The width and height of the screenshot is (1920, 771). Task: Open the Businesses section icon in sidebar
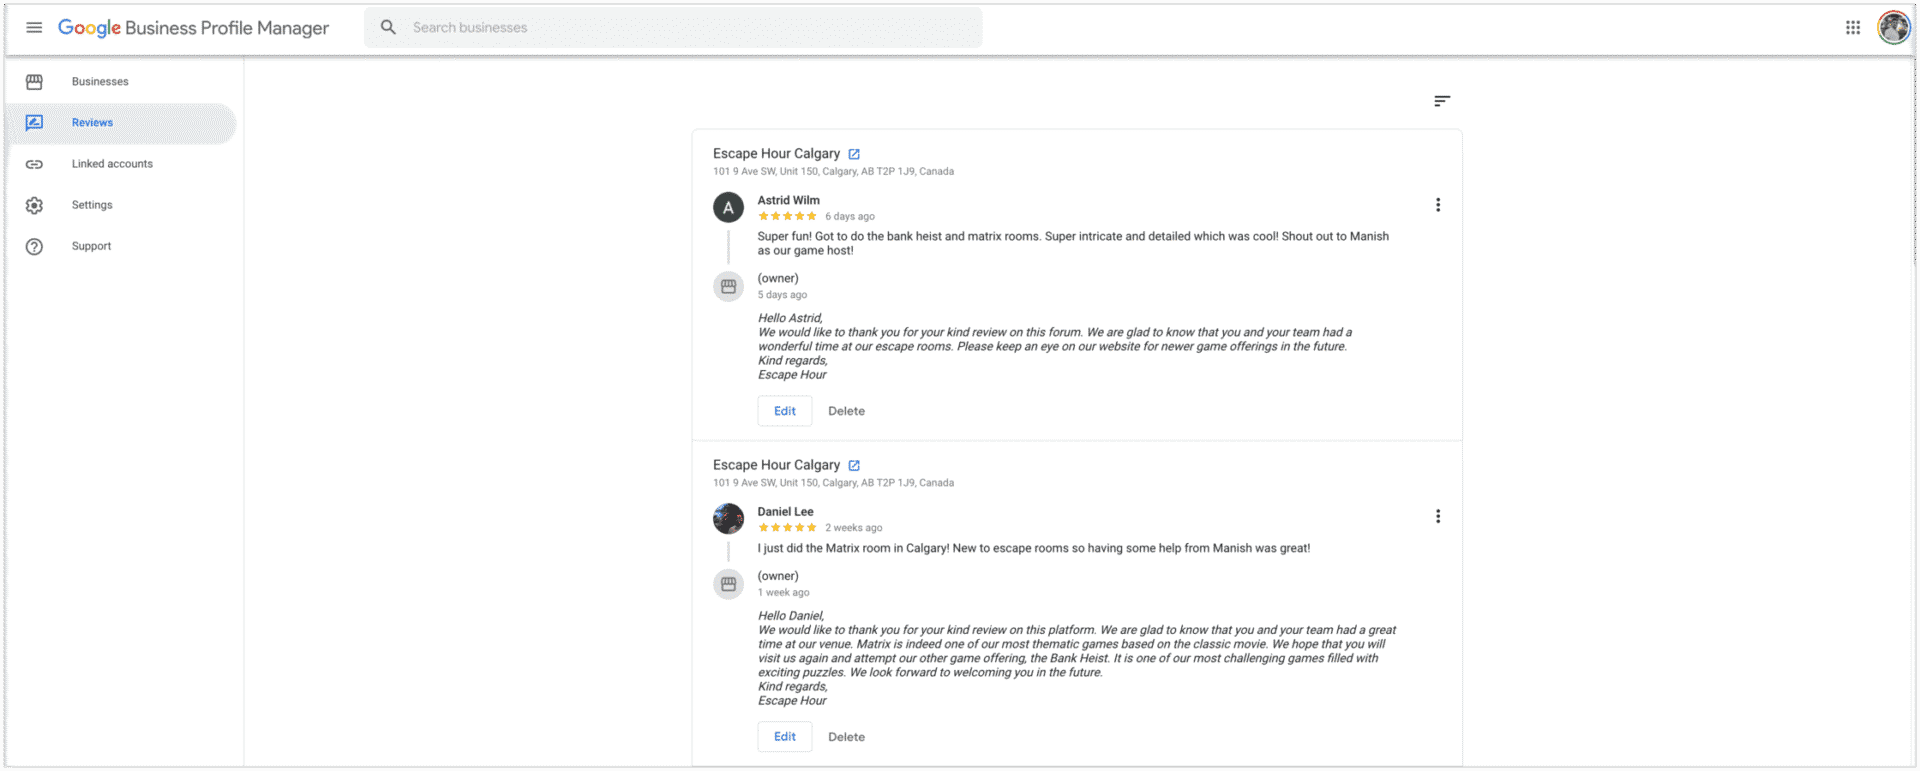tap(35, 81)
